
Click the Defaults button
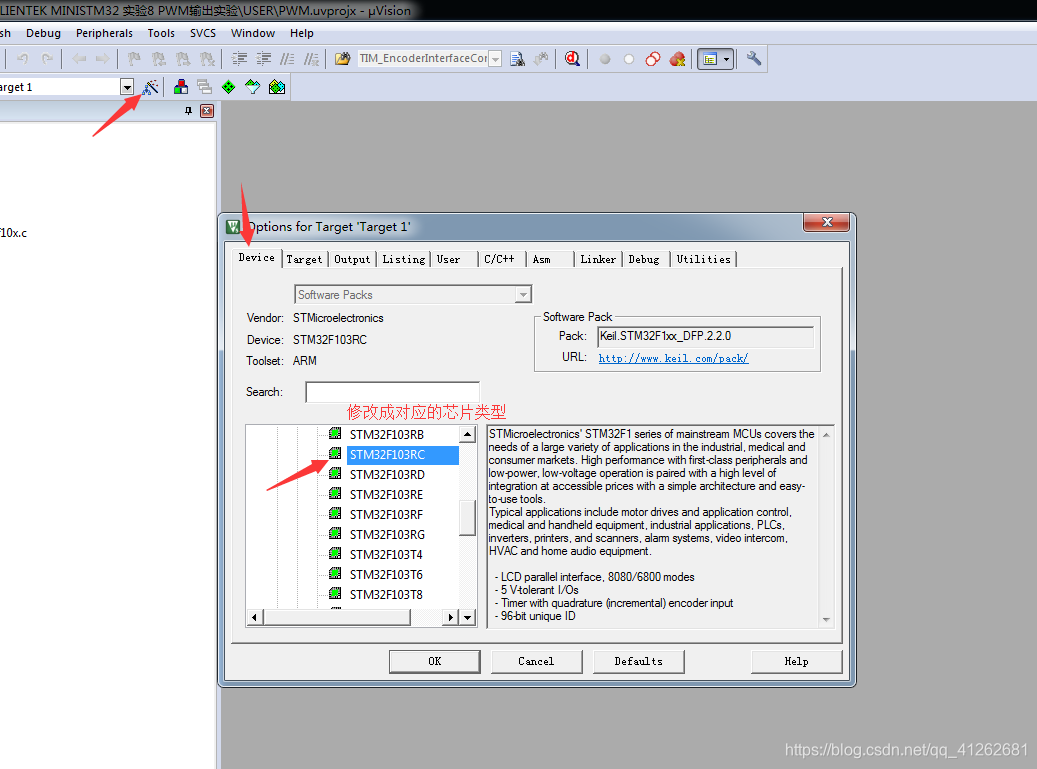click(x=638, y=661)
